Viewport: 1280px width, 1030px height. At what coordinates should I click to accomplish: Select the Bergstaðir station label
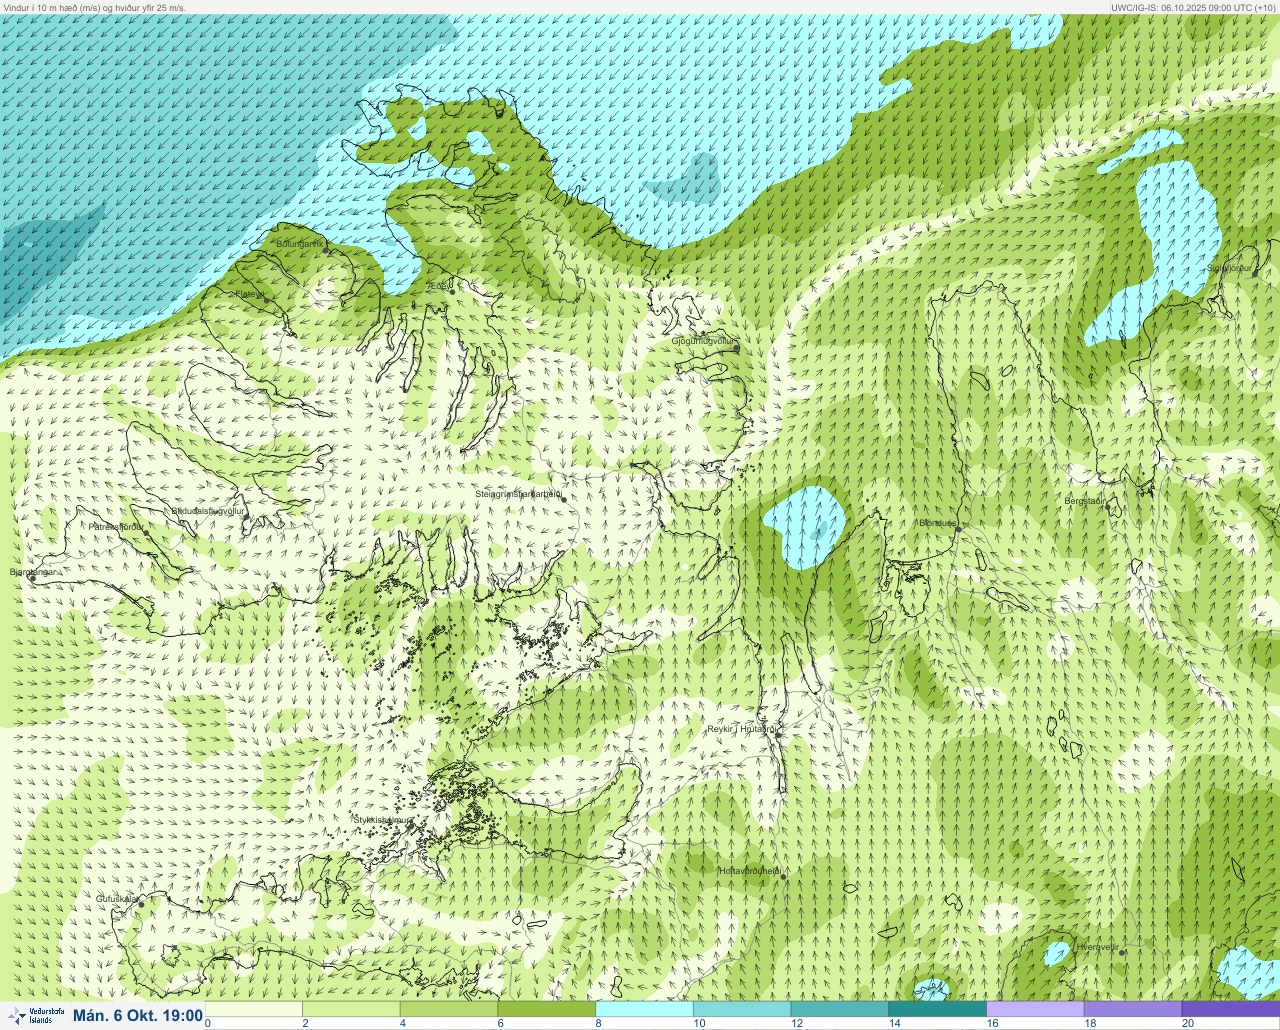pyautogui.click(x=1084, y=500)
